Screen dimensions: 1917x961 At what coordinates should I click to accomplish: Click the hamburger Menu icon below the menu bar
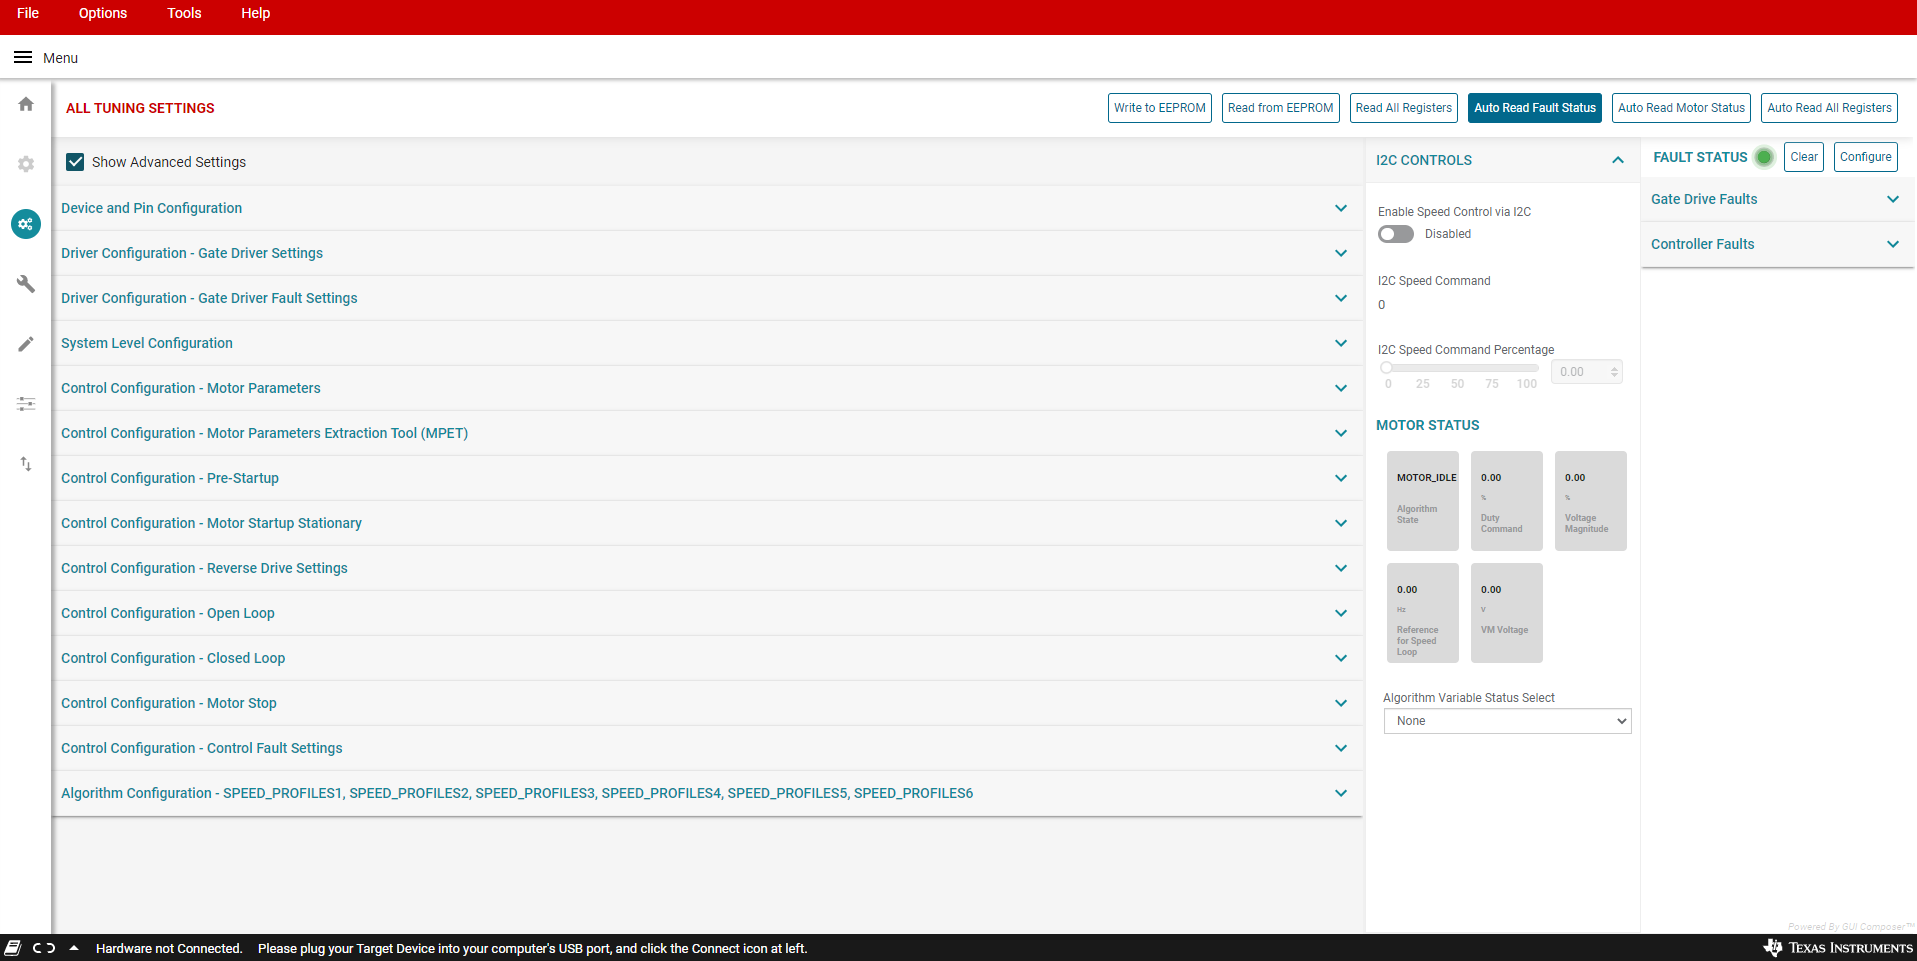pos(22,57)
